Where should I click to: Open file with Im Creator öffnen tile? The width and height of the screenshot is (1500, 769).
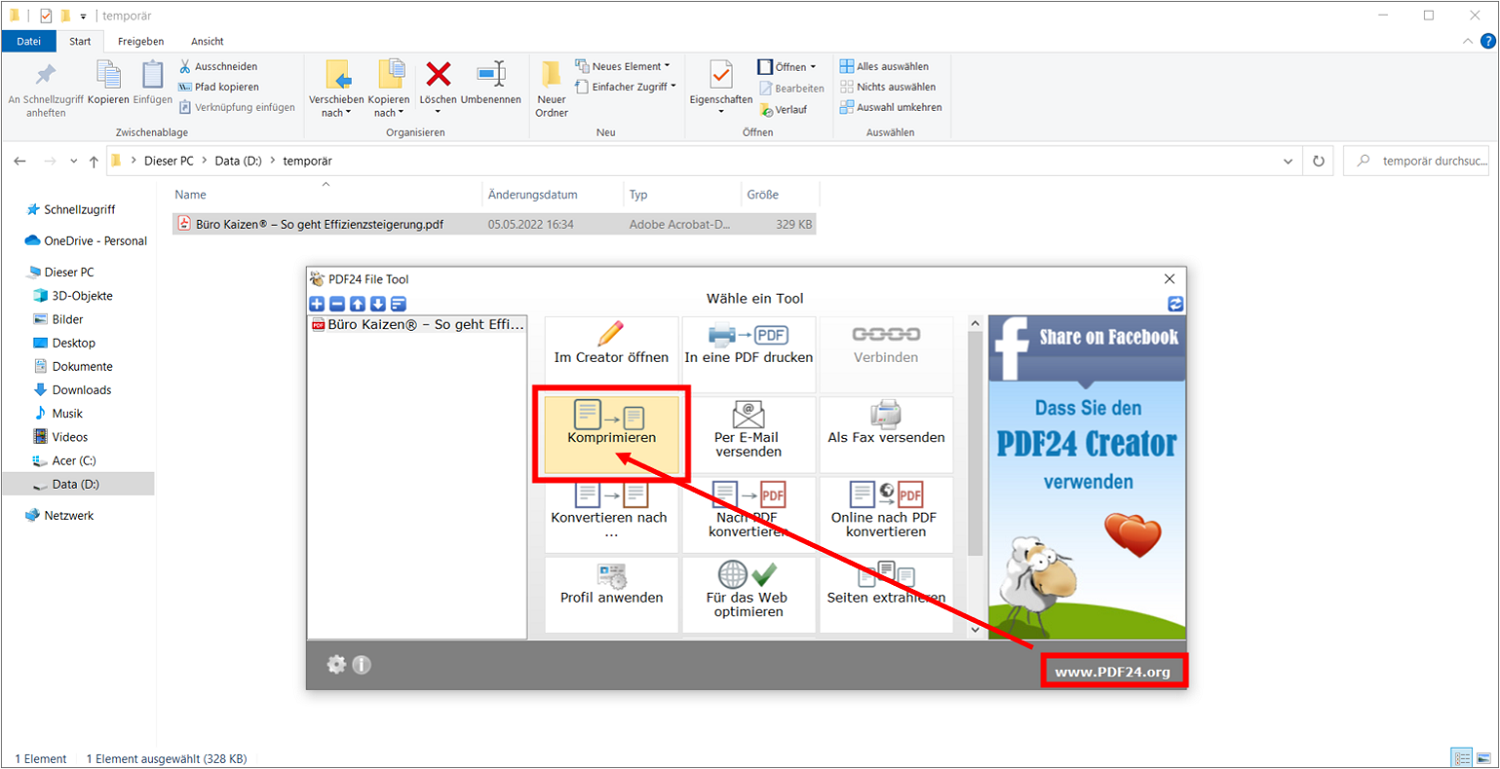(x=612, y=355)
